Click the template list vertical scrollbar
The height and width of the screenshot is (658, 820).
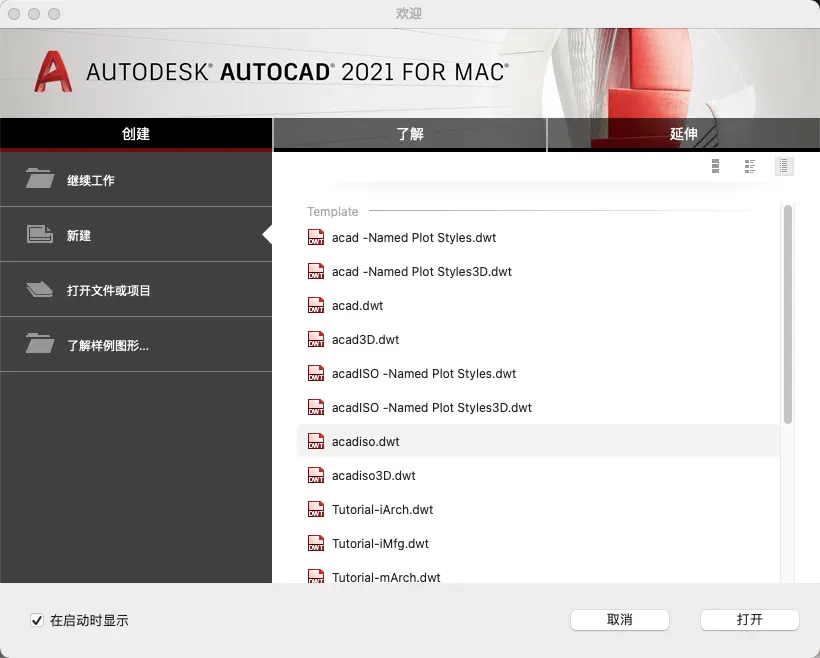coord(788,314)
